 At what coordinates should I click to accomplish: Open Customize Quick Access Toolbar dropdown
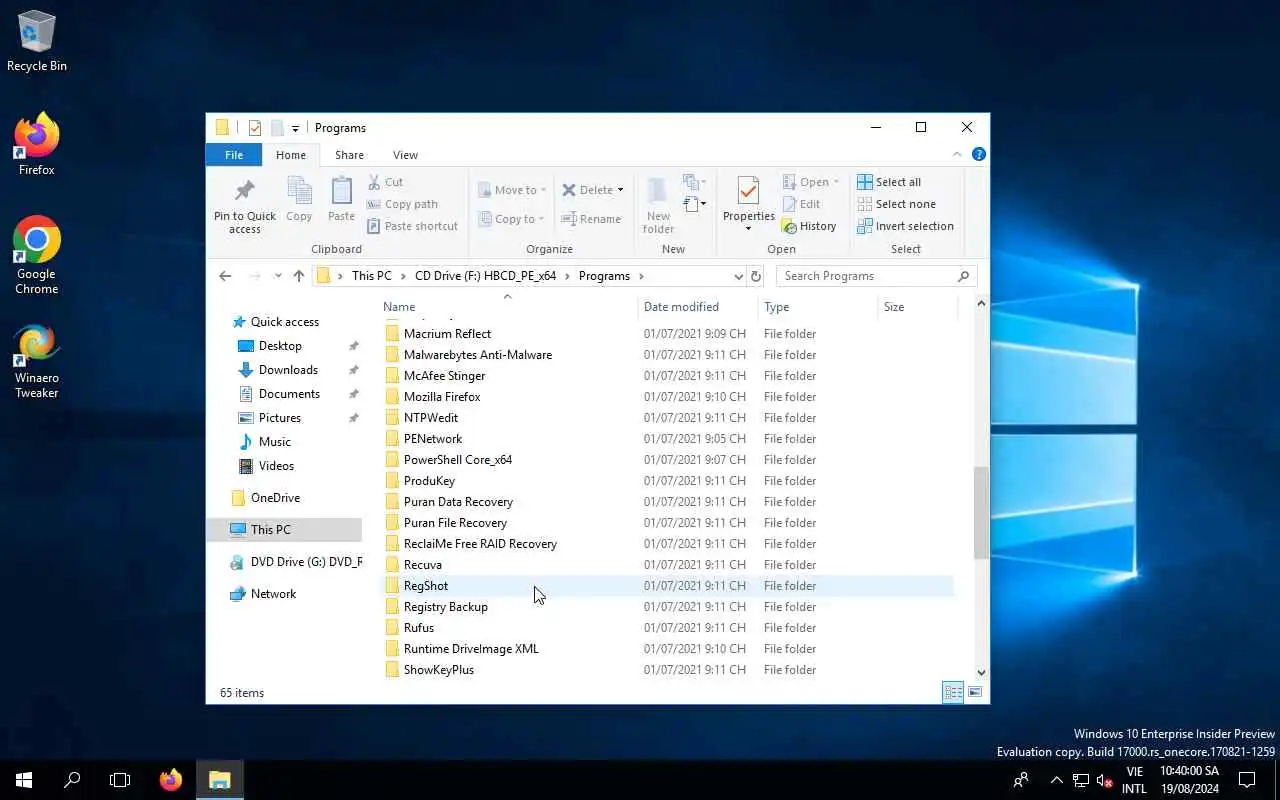[295, 128]
